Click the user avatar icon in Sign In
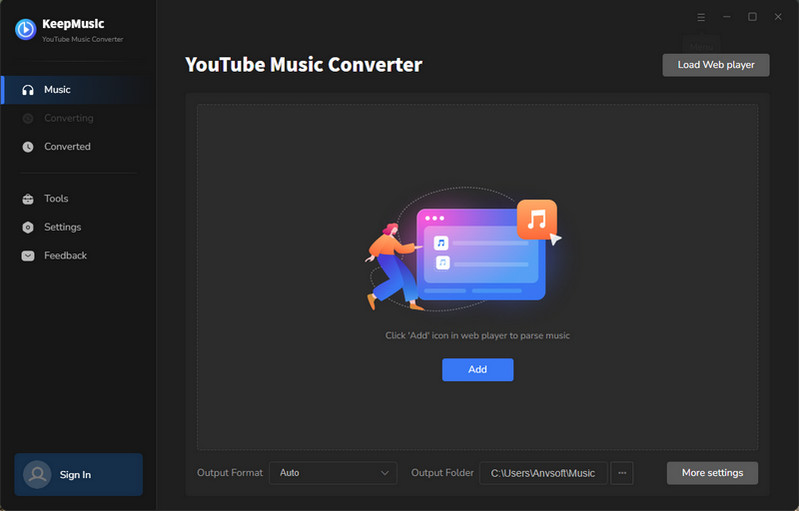 37,475
